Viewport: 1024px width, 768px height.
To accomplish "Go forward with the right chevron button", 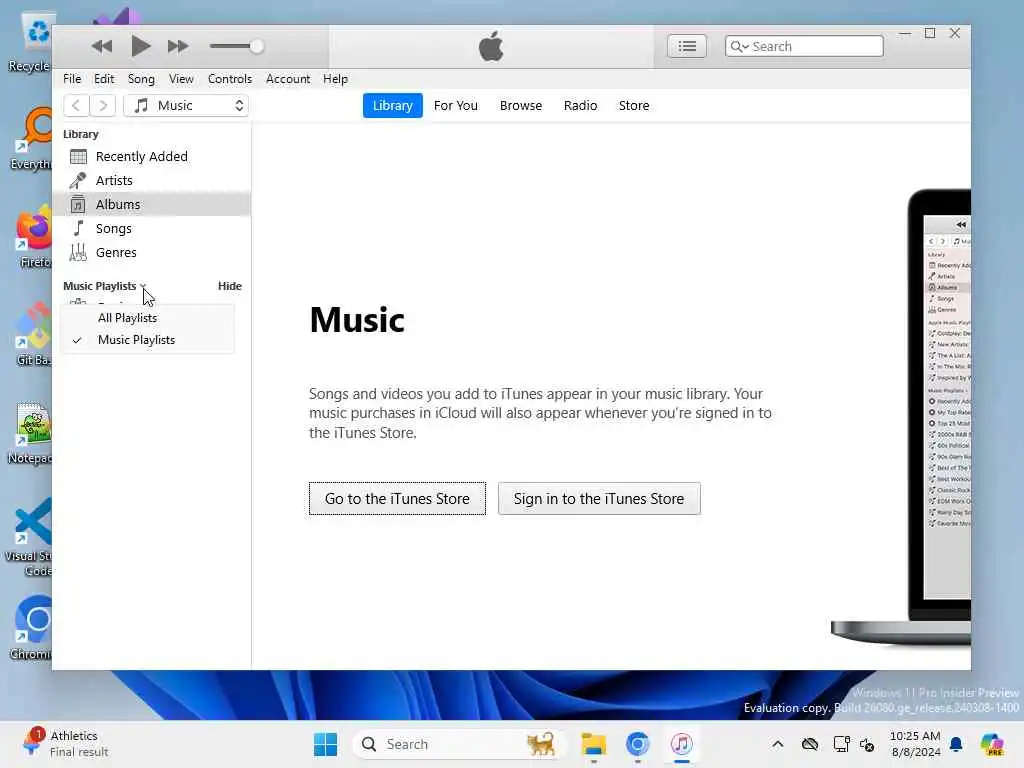I will click(x=103, y=106).
